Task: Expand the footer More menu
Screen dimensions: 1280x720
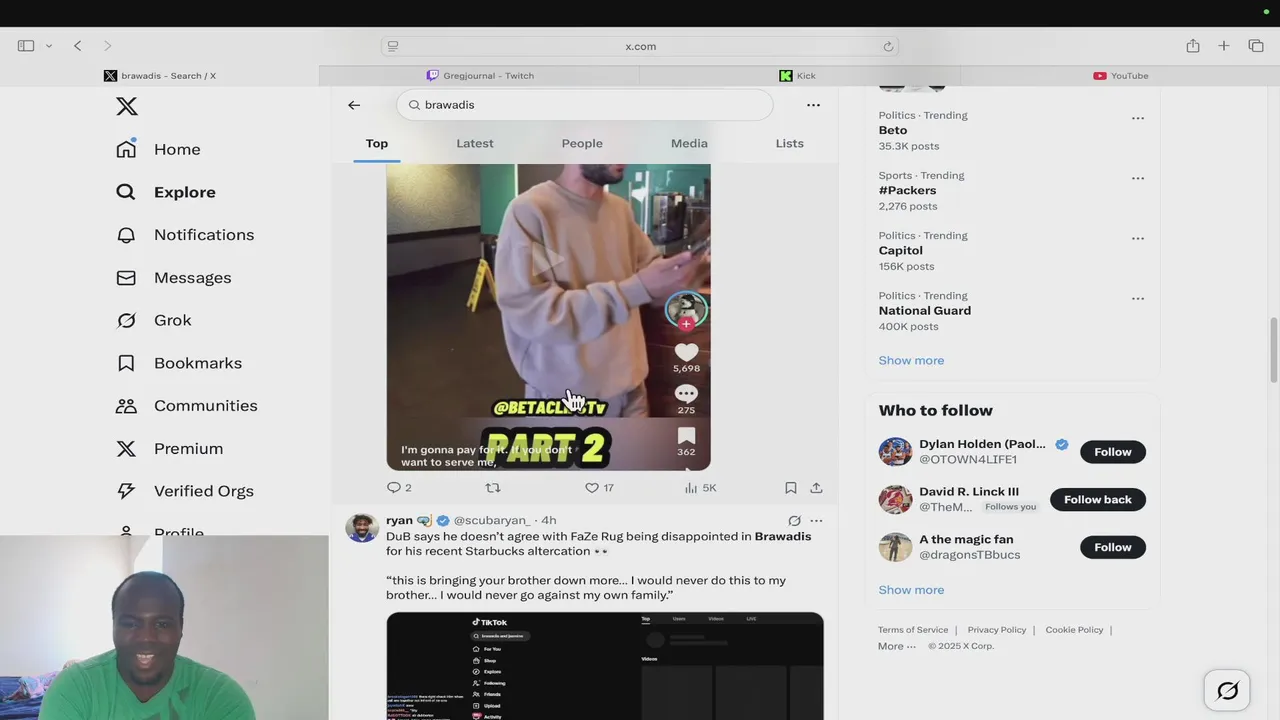Action: (896, 646)
